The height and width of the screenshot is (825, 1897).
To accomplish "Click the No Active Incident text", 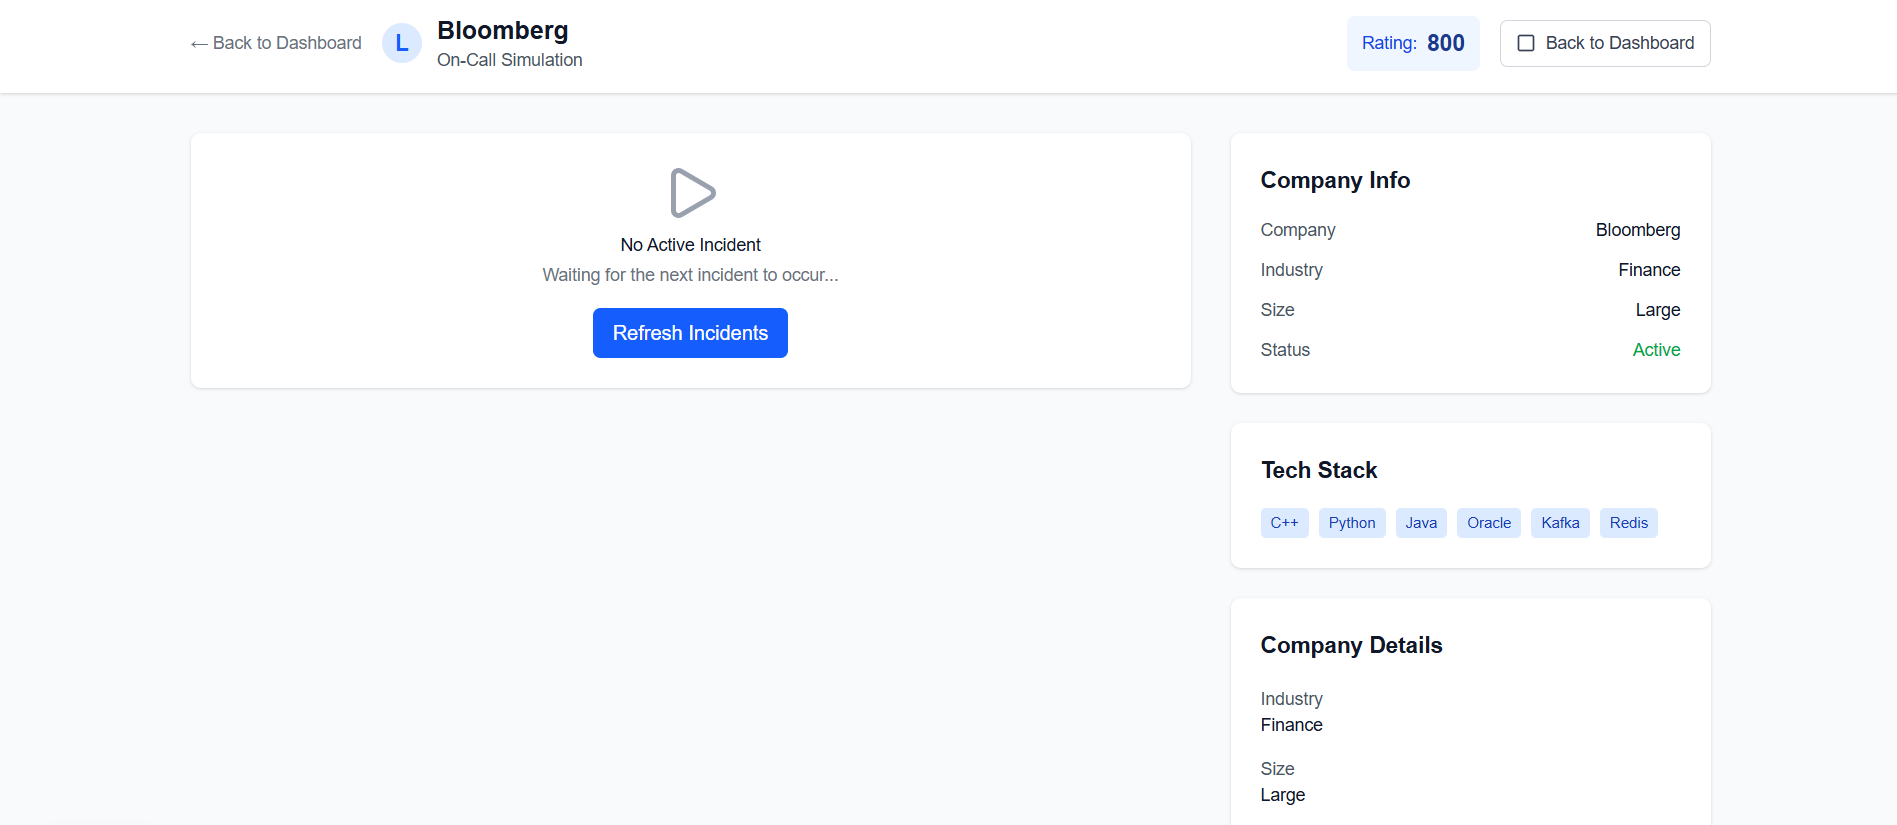I will (x=690, y=245).
